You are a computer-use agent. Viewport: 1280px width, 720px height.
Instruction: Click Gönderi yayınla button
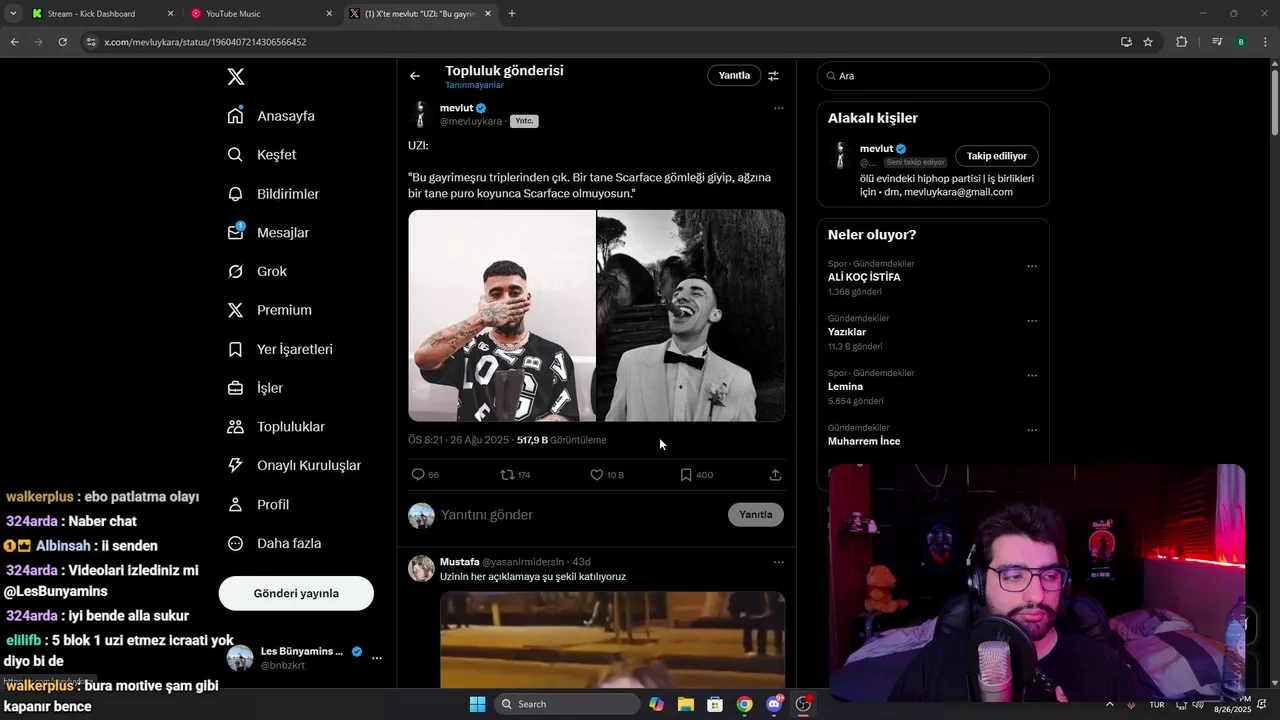tap(296, 593)
